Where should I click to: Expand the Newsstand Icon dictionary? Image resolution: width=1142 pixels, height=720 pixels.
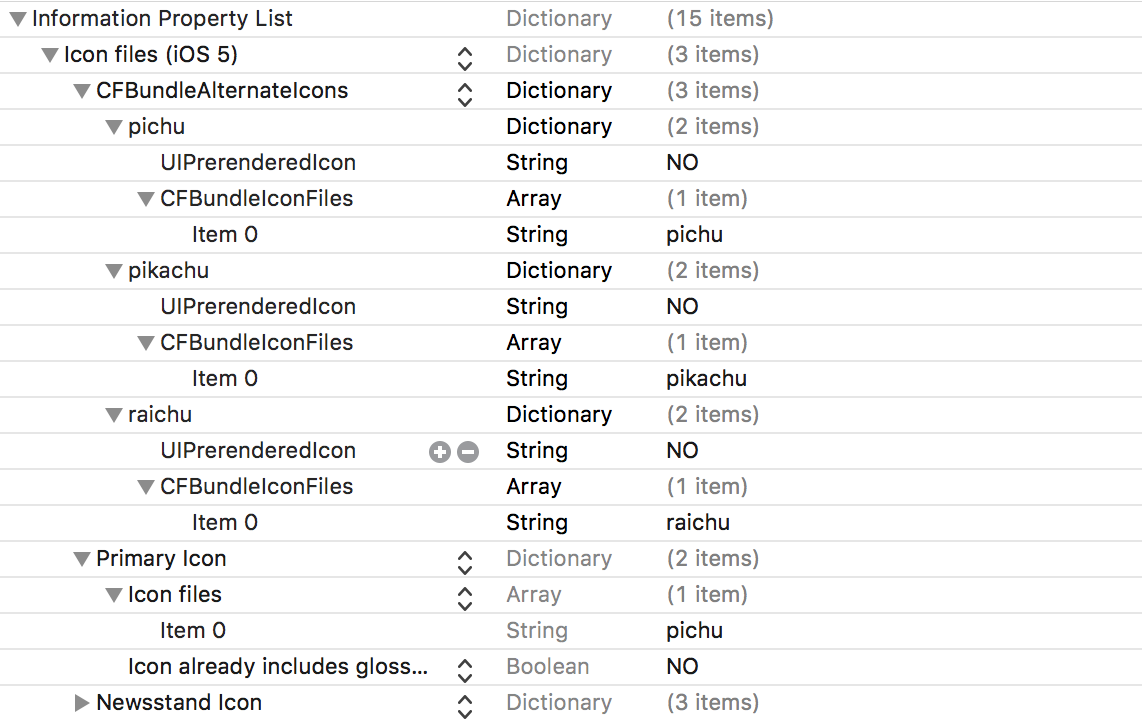(82, 703)
